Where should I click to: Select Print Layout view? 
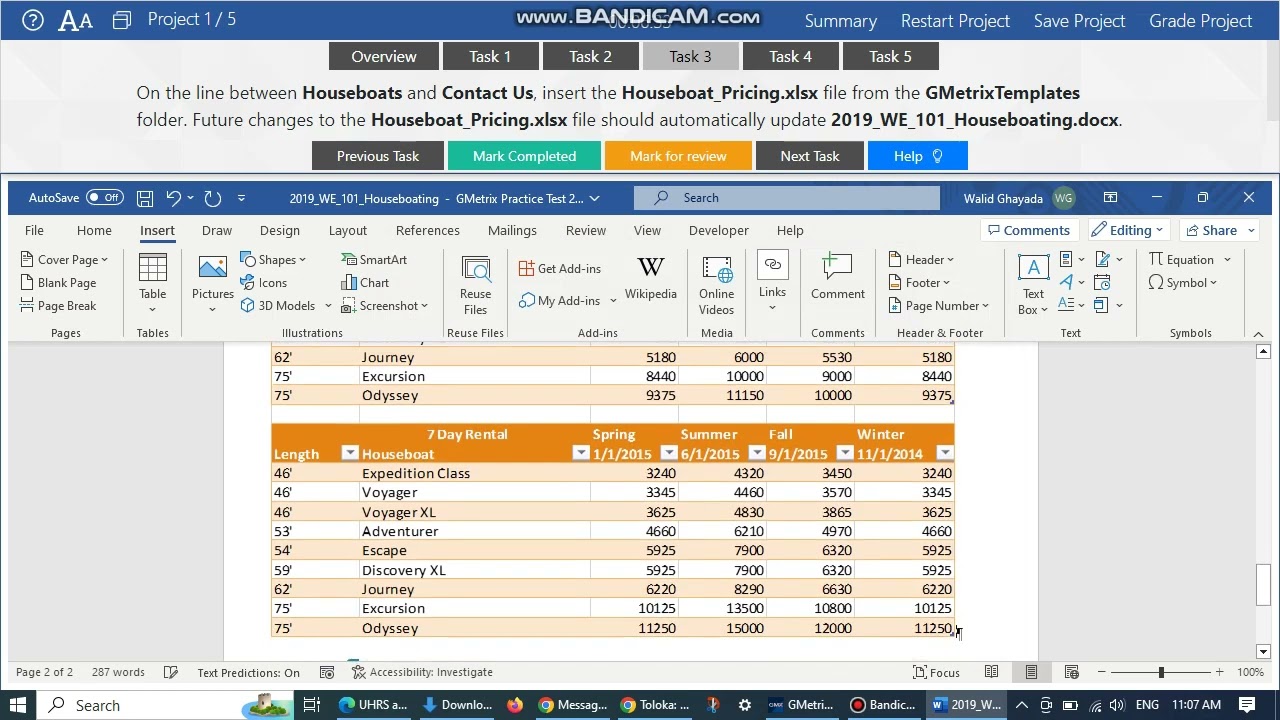(1031, 672)
